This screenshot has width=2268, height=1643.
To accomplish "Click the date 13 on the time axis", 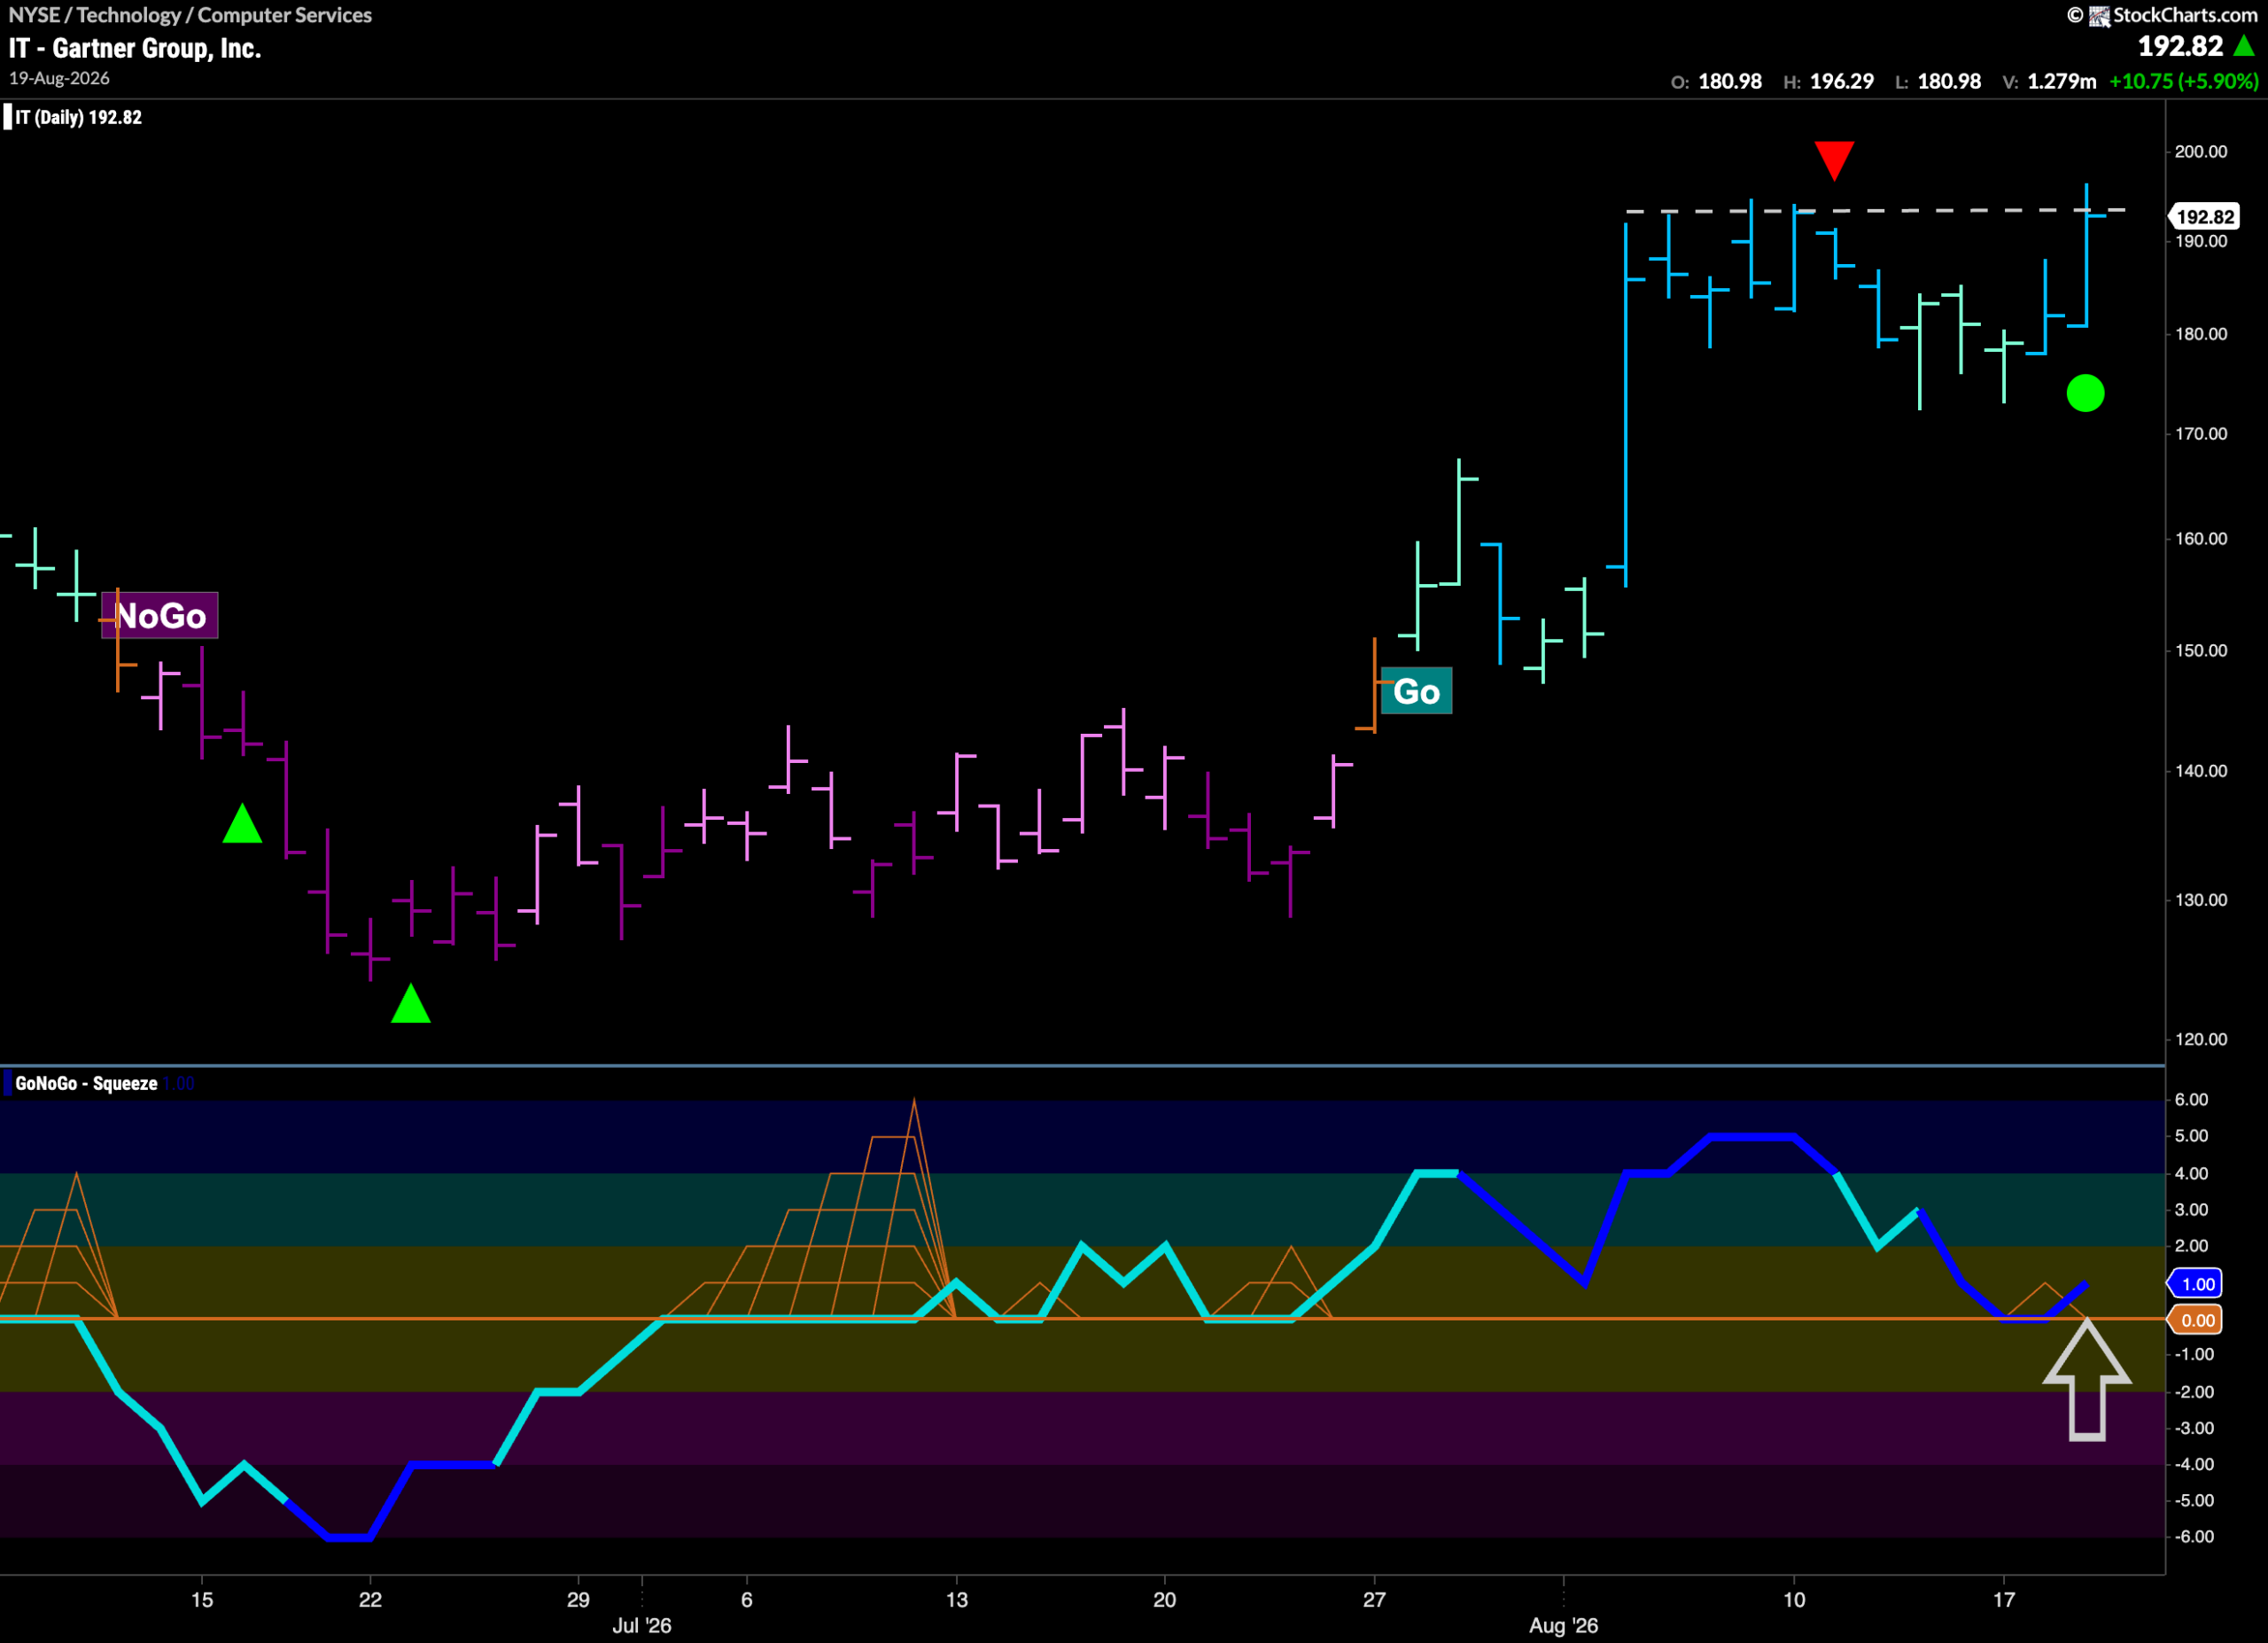I will click(956, 1599).
